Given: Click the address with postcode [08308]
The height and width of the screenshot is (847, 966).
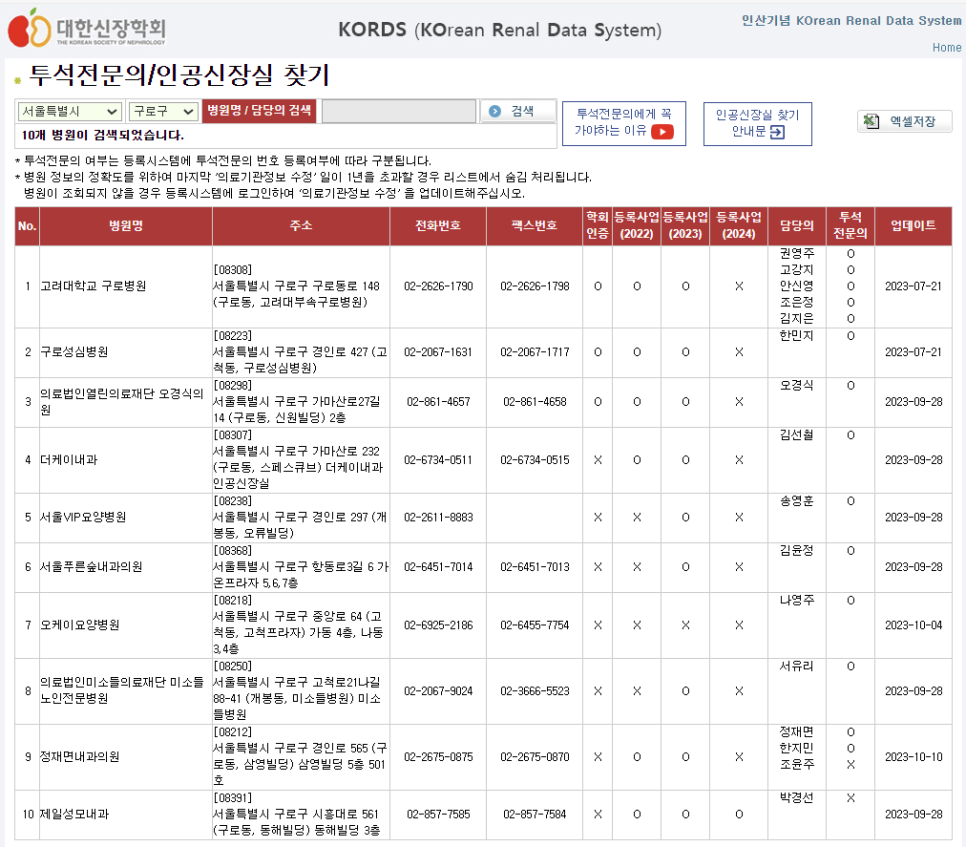Looking at the screenshot, I should coord(297,286).
